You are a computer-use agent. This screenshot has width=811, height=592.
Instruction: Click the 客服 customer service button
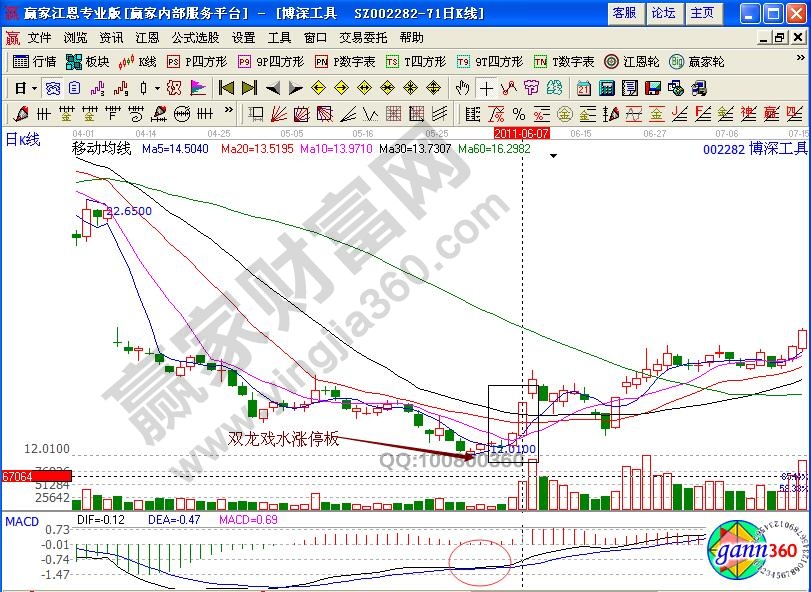(625, 13)
